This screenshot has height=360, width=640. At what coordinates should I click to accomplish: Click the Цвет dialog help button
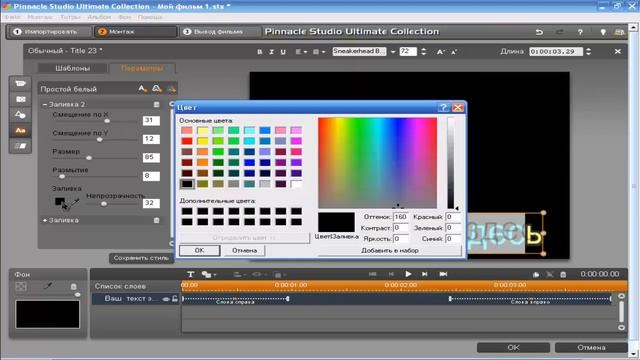pyautogui.click(x=443, y=107)
